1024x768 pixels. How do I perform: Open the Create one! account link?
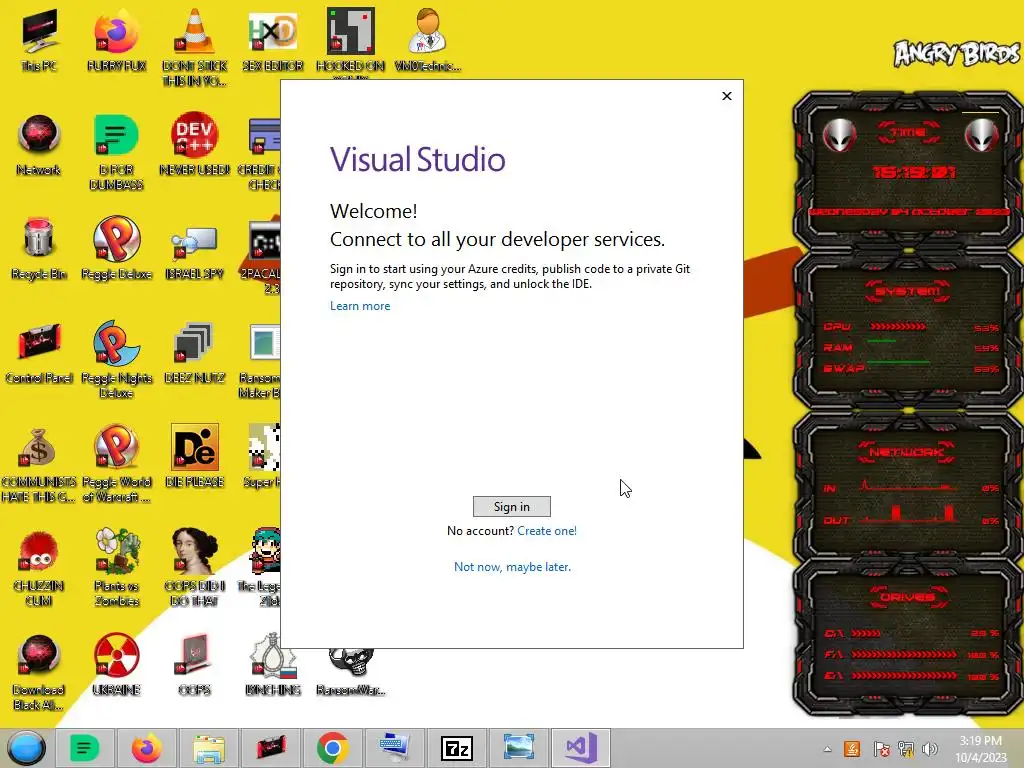(547, 531)
